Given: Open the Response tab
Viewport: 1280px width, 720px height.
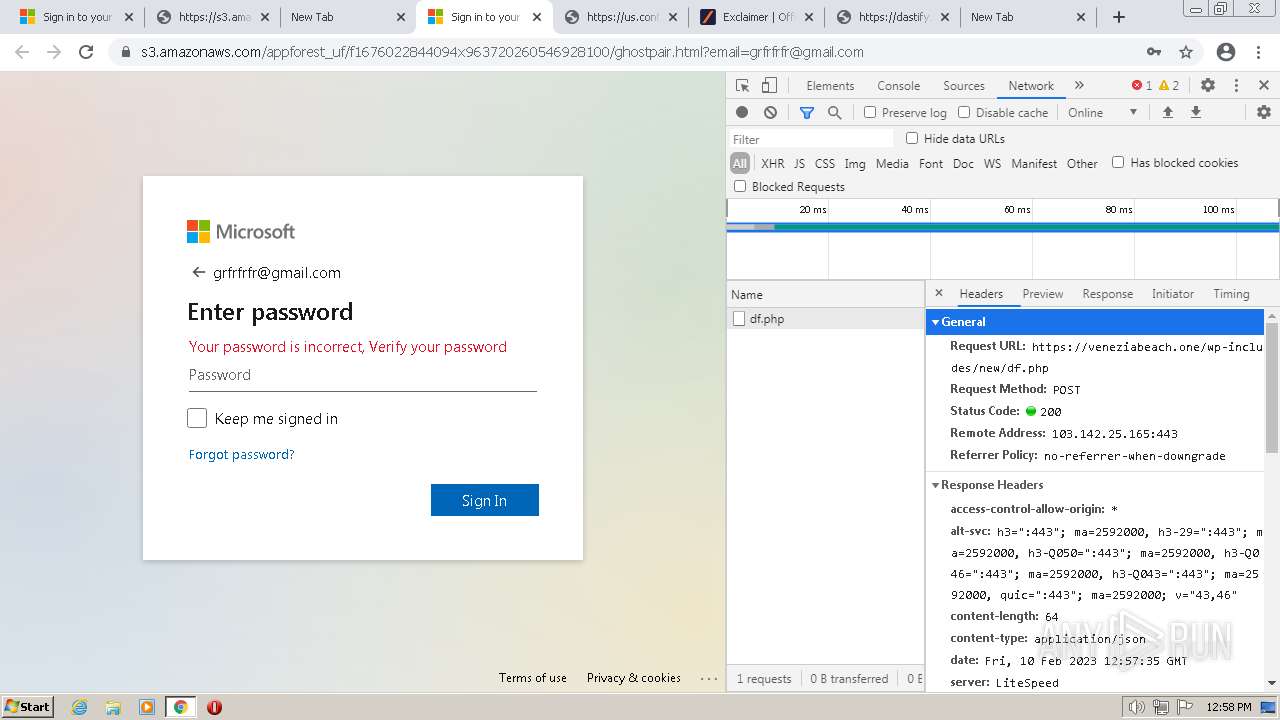Looking at the screenshot, I should [1107, 294].
